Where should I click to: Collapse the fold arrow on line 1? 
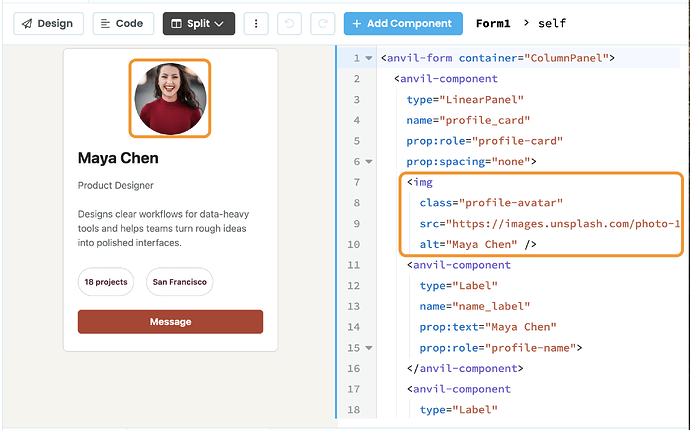(x=369, y=58)
